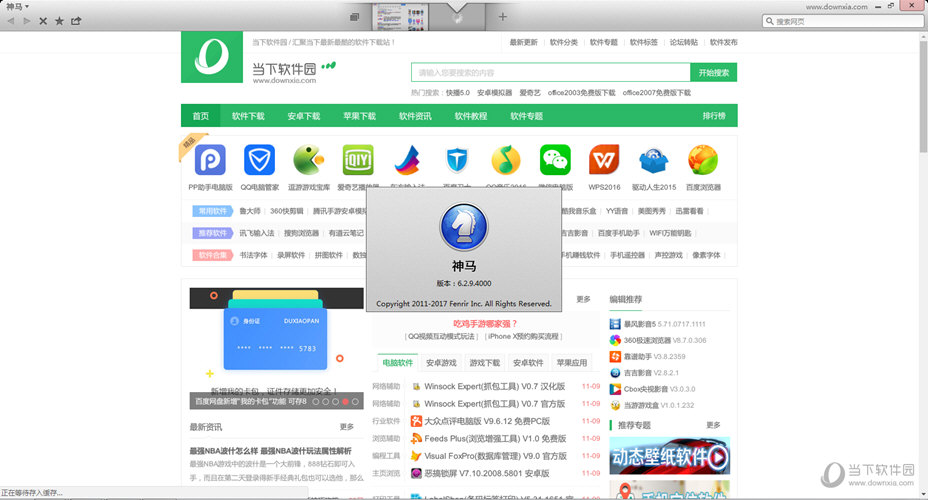
Task: Click the 推荐软件 purple tag
Action: [212, 233]
